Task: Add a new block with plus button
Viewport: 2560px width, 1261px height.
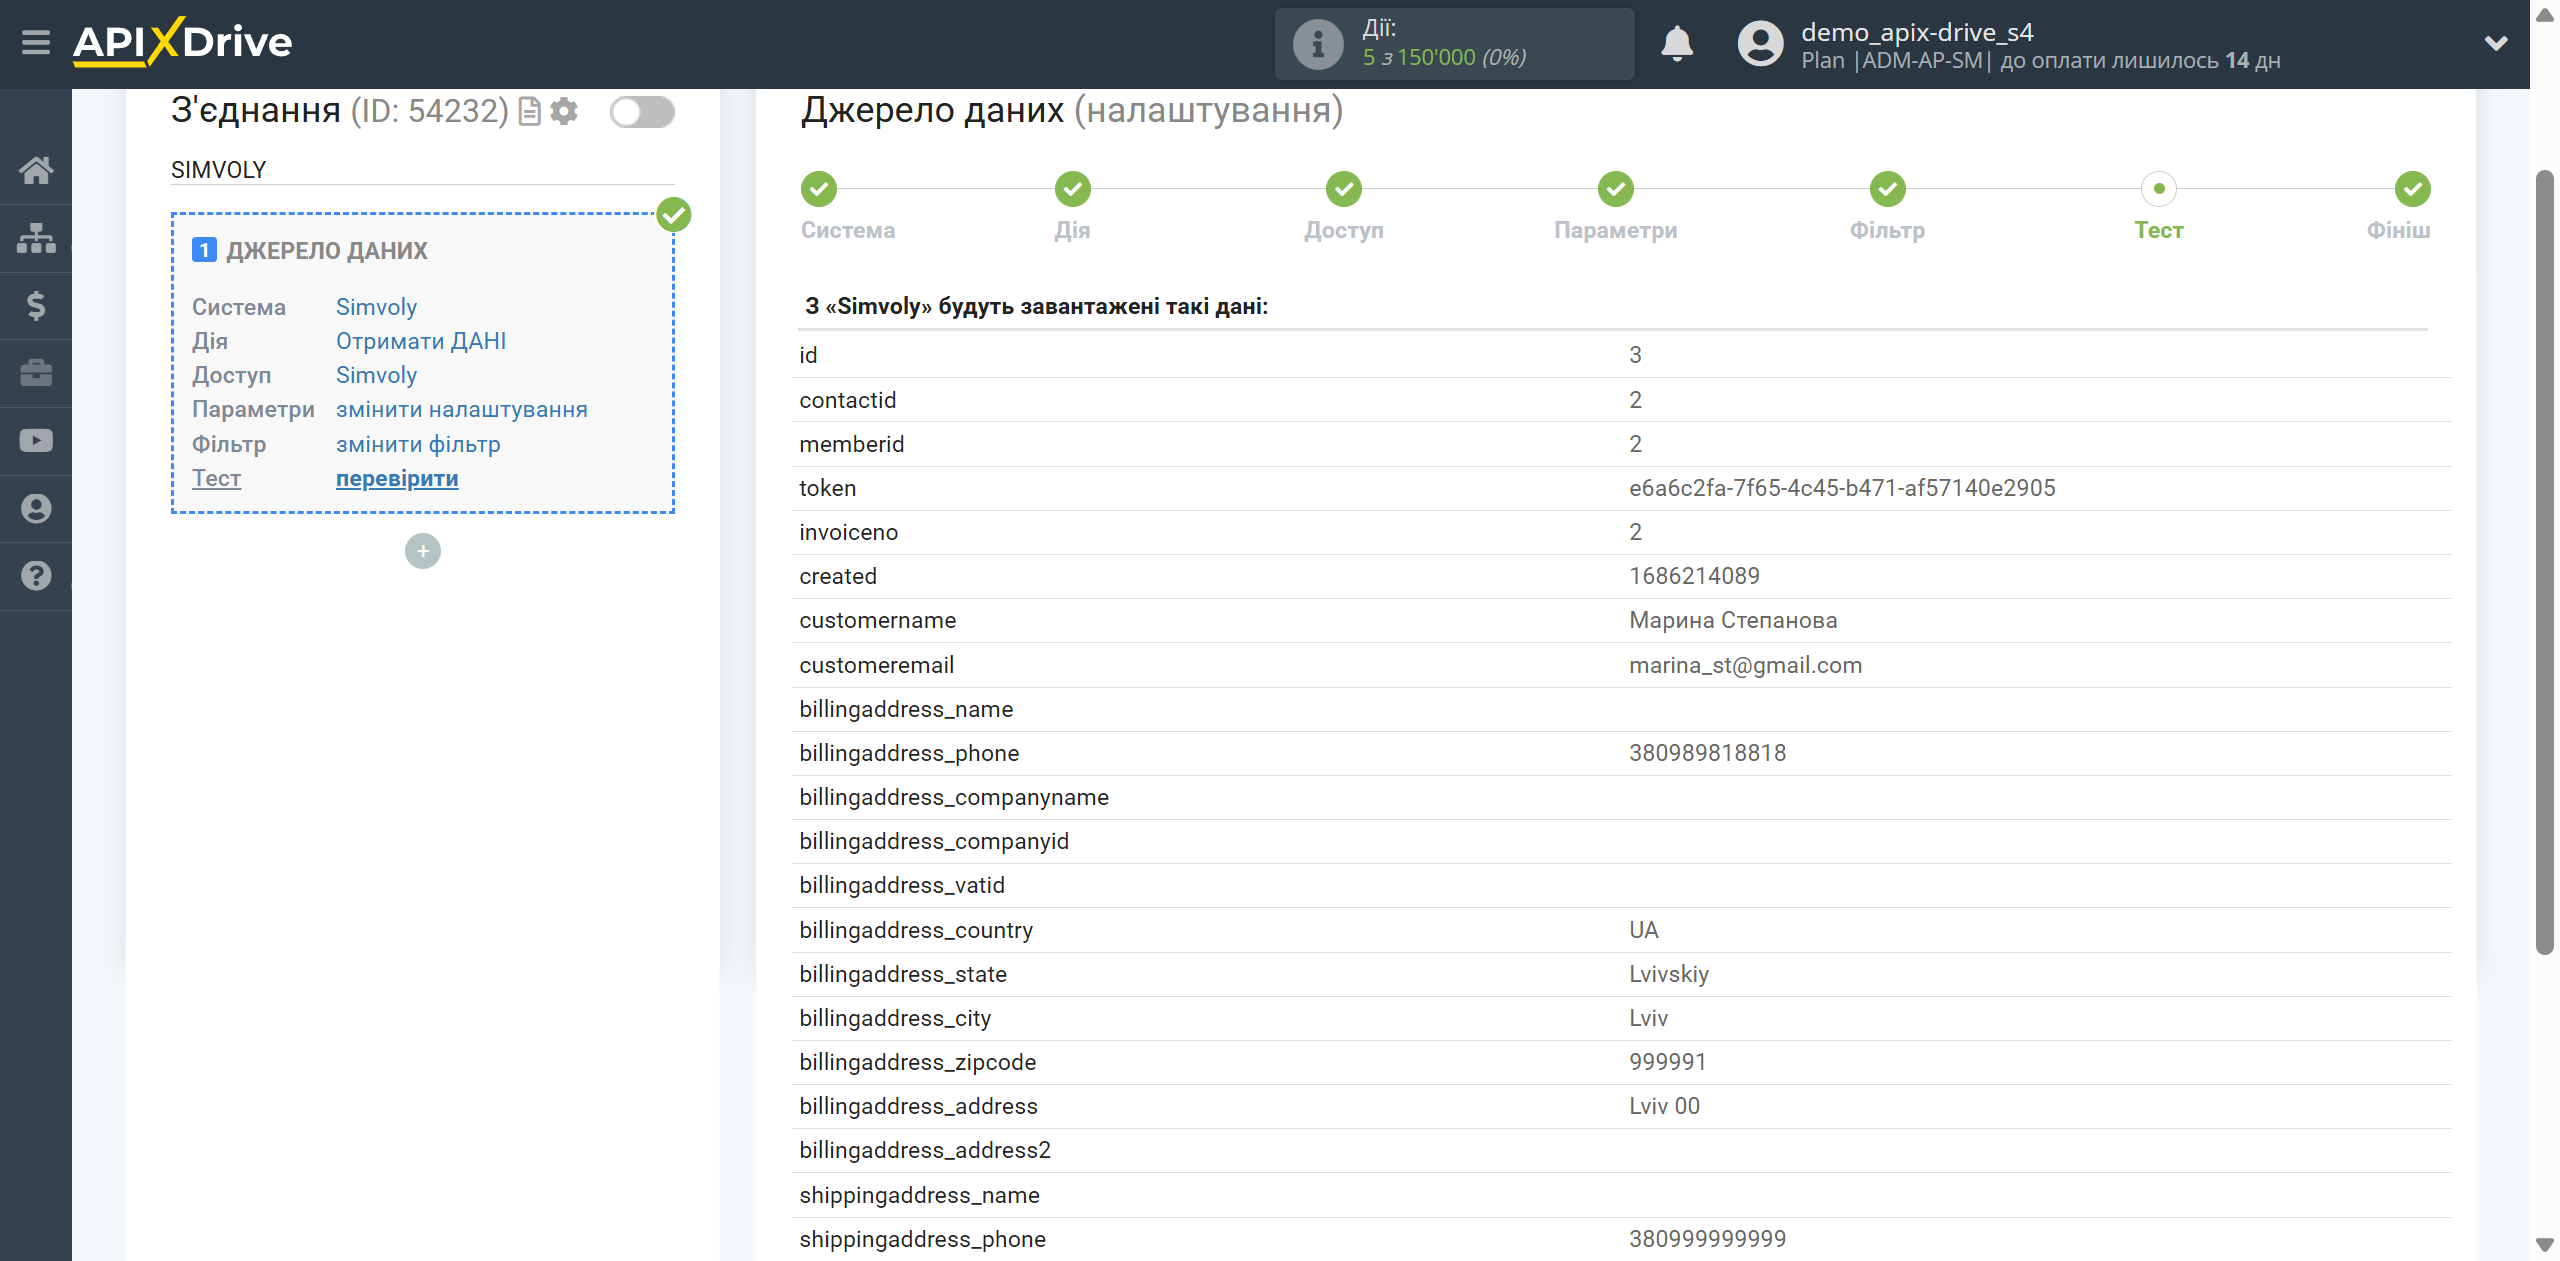Action: [423, 551]
